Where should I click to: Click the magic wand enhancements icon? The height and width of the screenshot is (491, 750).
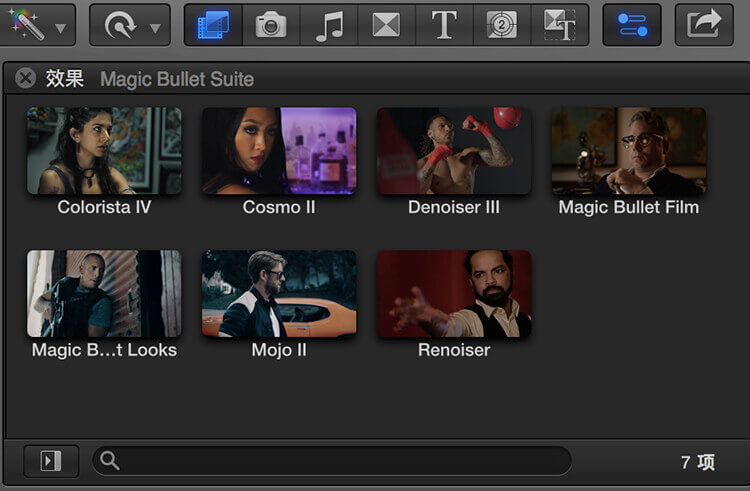click(x=27, y=24)
